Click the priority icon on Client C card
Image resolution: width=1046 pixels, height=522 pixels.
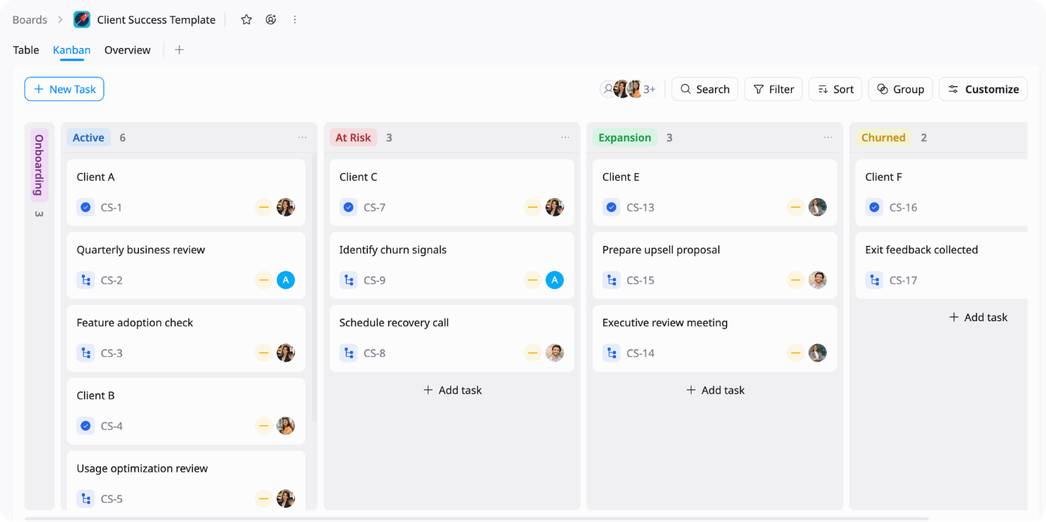pos(532,207)
